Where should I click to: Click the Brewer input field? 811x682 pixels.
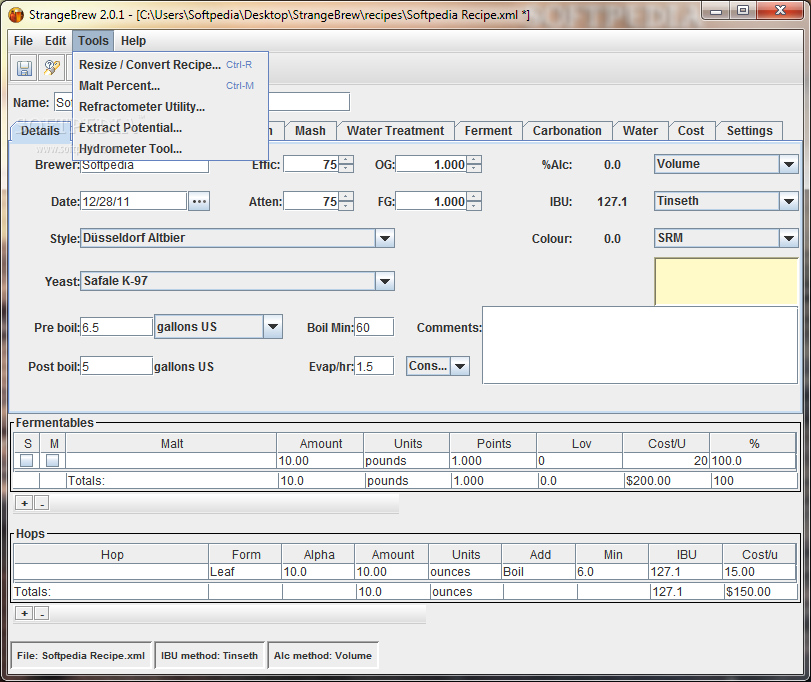pos(145,165)
